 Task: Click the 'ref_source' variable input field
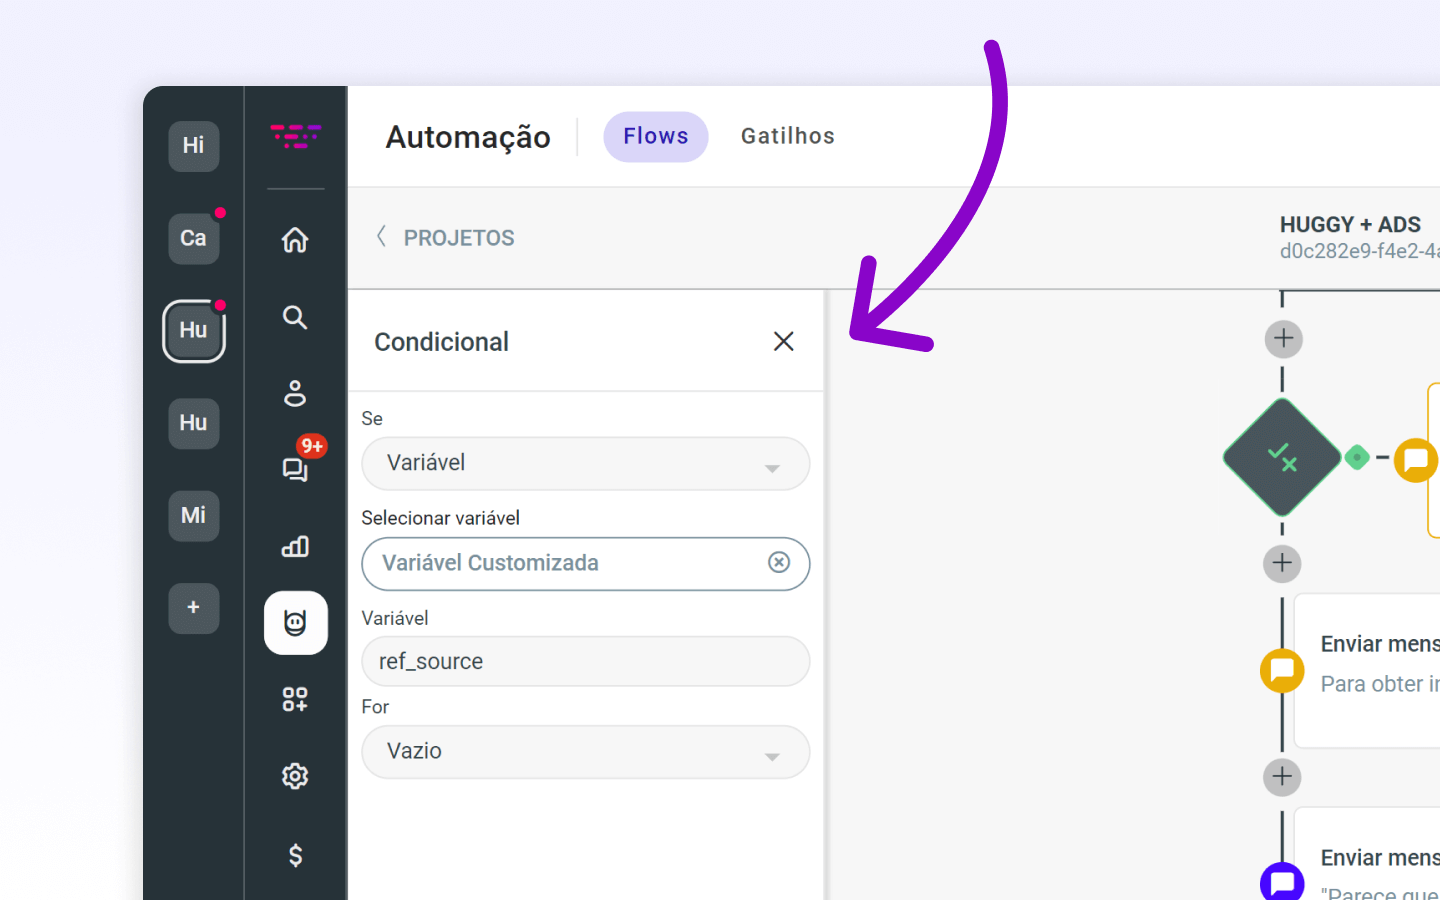pyautogui.click(x=585, y=662)
